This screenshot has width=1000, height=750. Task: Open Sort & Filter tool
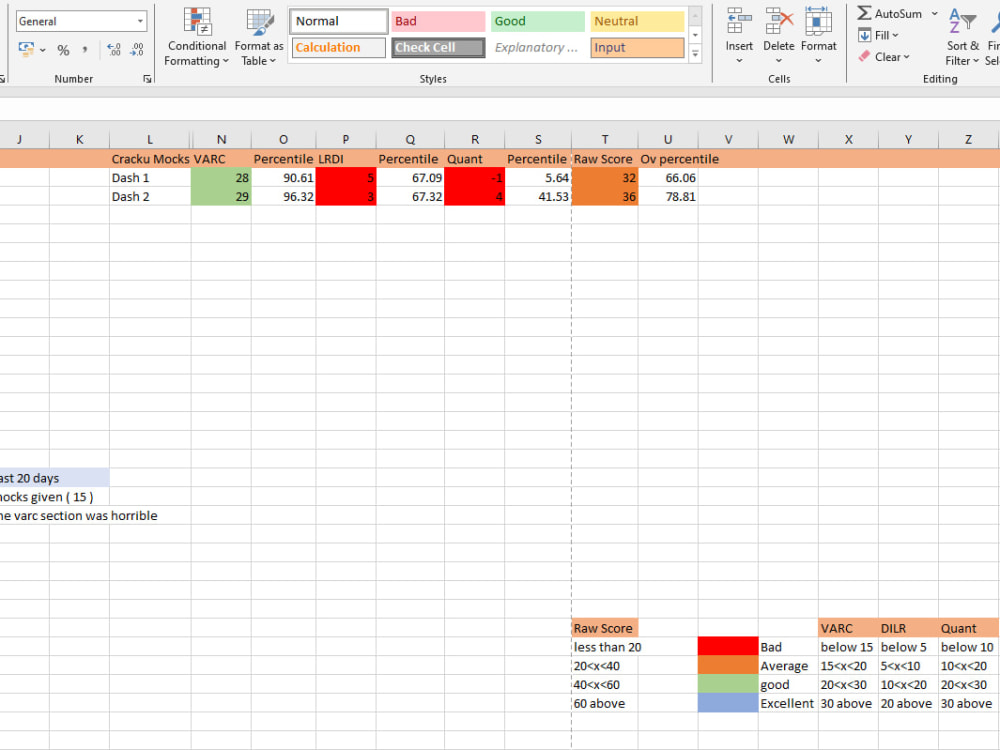click(x=962, y=37)
